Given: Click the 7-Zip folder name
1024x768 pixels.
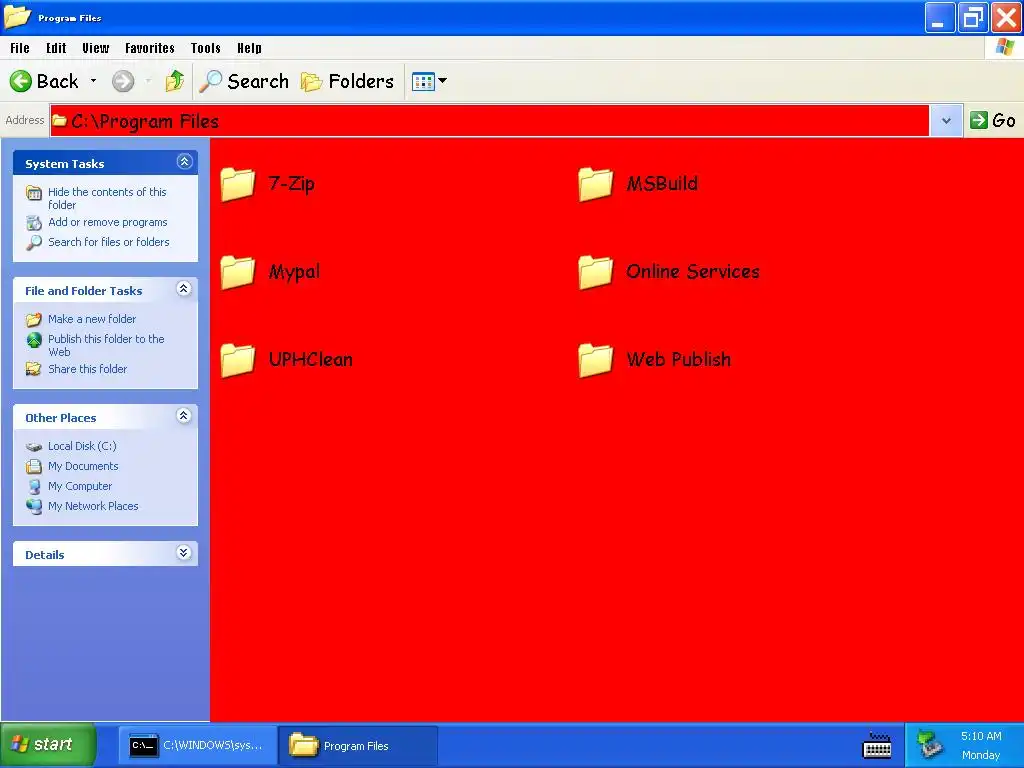Looking at the screenshot, I should pos(291,184).
